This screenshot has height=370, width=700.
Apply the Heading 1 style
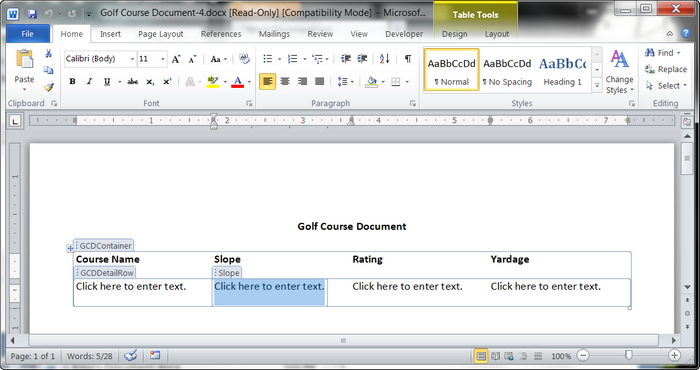point(562,70)
